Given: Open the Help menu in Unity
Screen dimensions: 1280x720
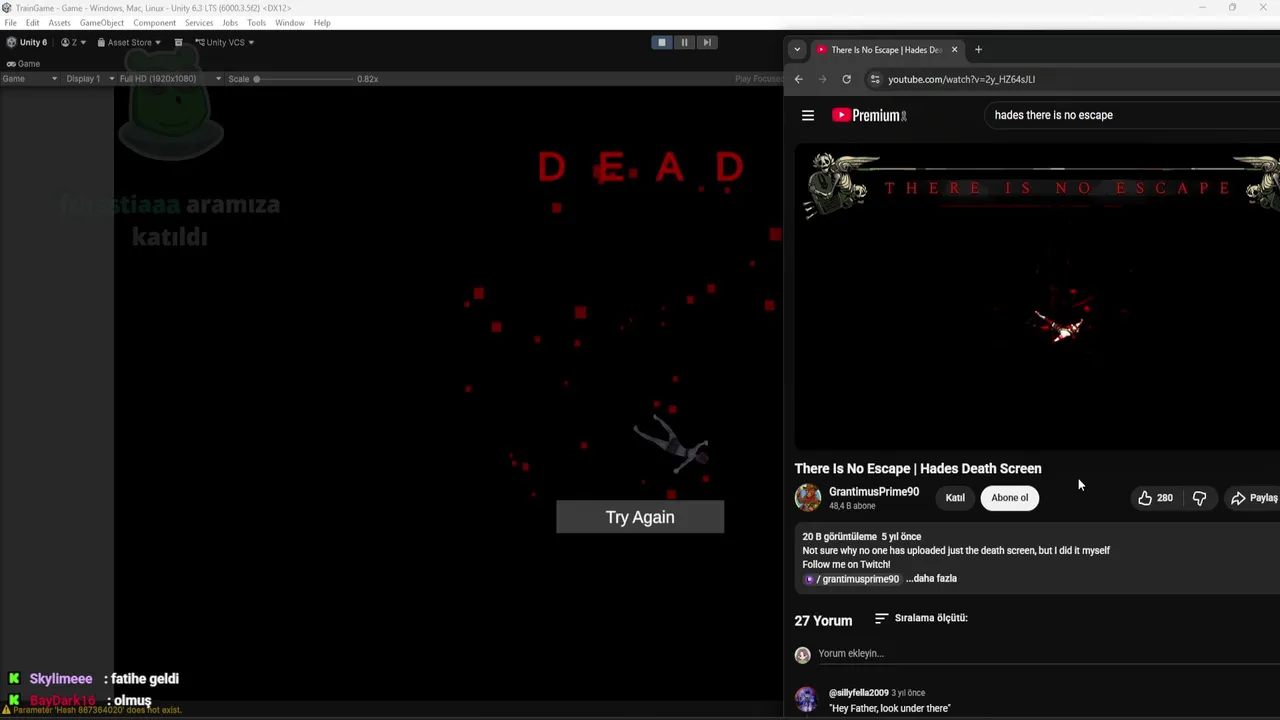Looking at the screenshot, I should [322, 22].
